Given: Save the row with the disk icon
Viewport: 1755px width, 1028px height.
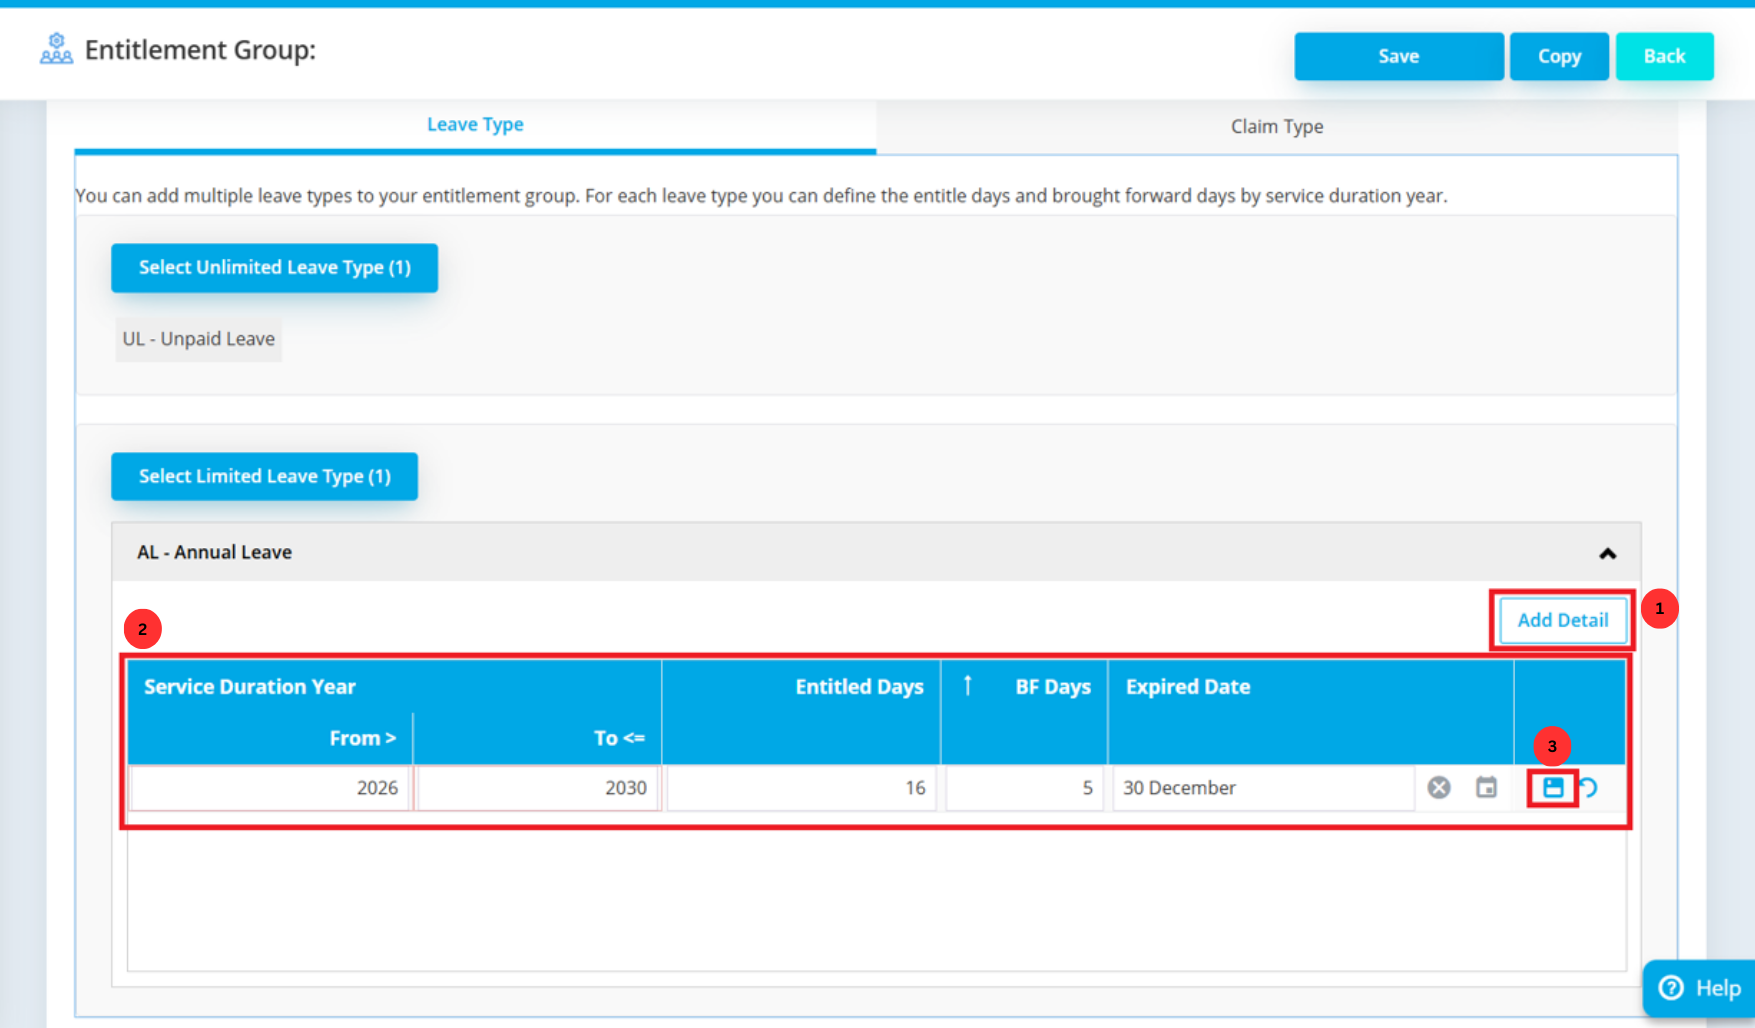Looking at the screenshot, I should (1553, 788).
